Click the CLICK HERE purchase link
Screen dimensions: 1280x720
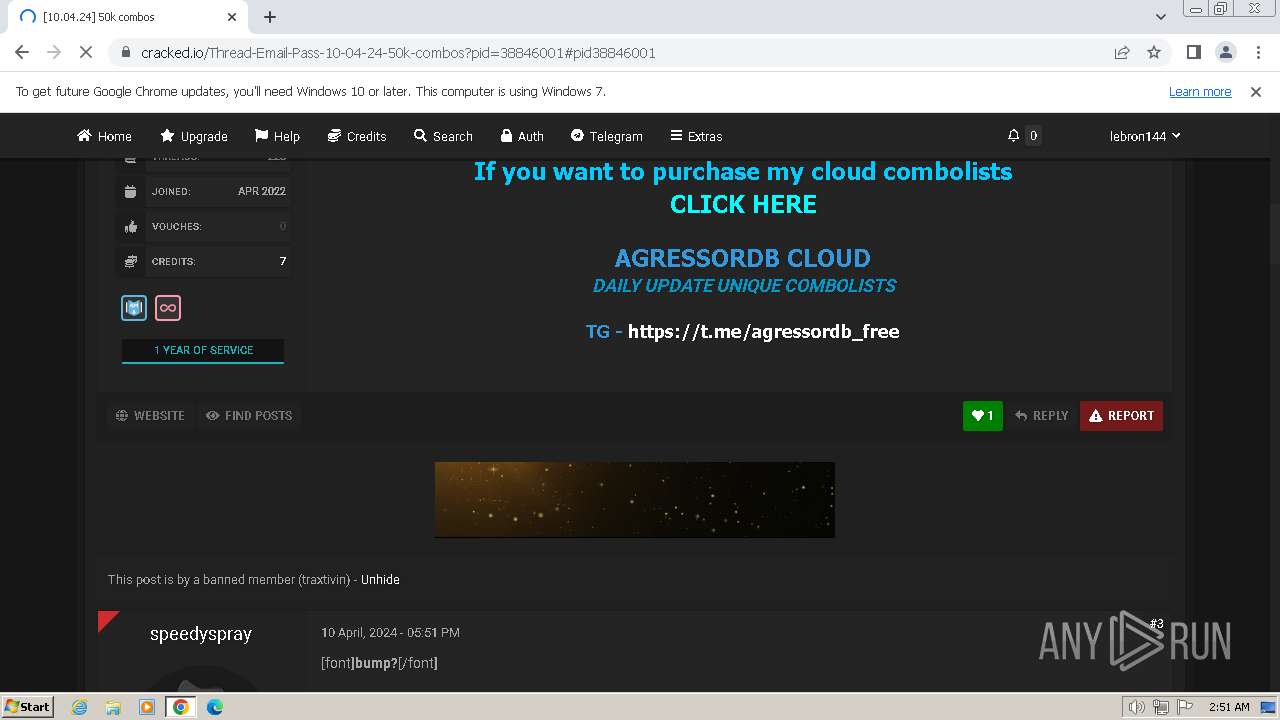[x=743, y=204]
